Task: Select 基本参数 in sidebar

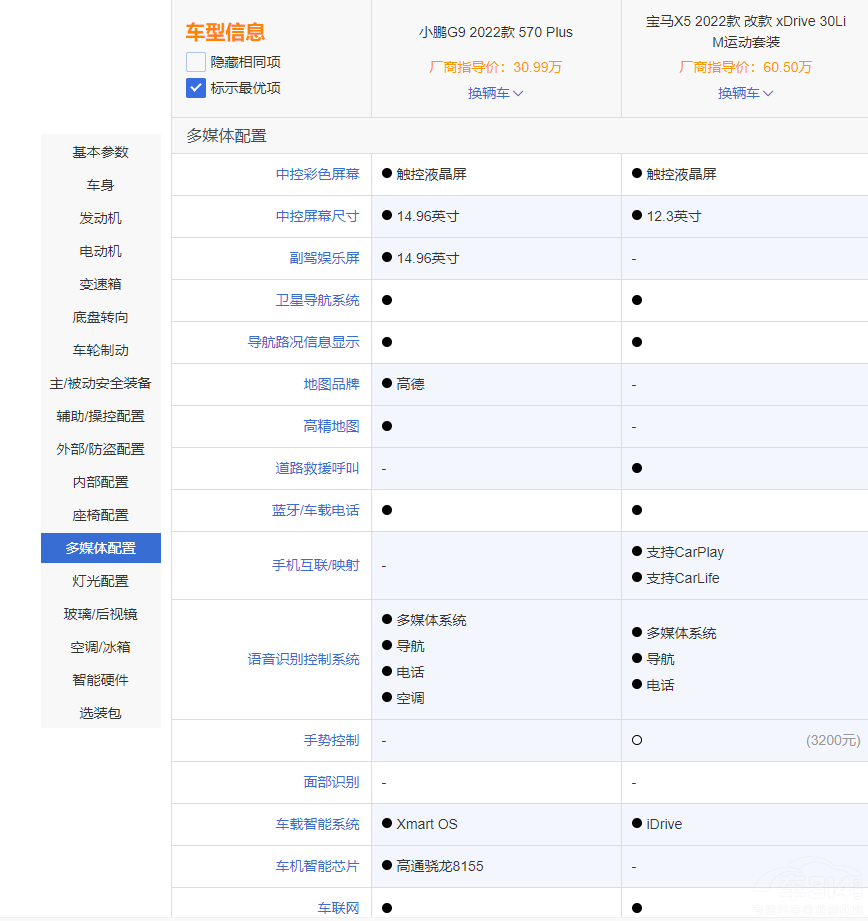Action: tap(101, 152)
